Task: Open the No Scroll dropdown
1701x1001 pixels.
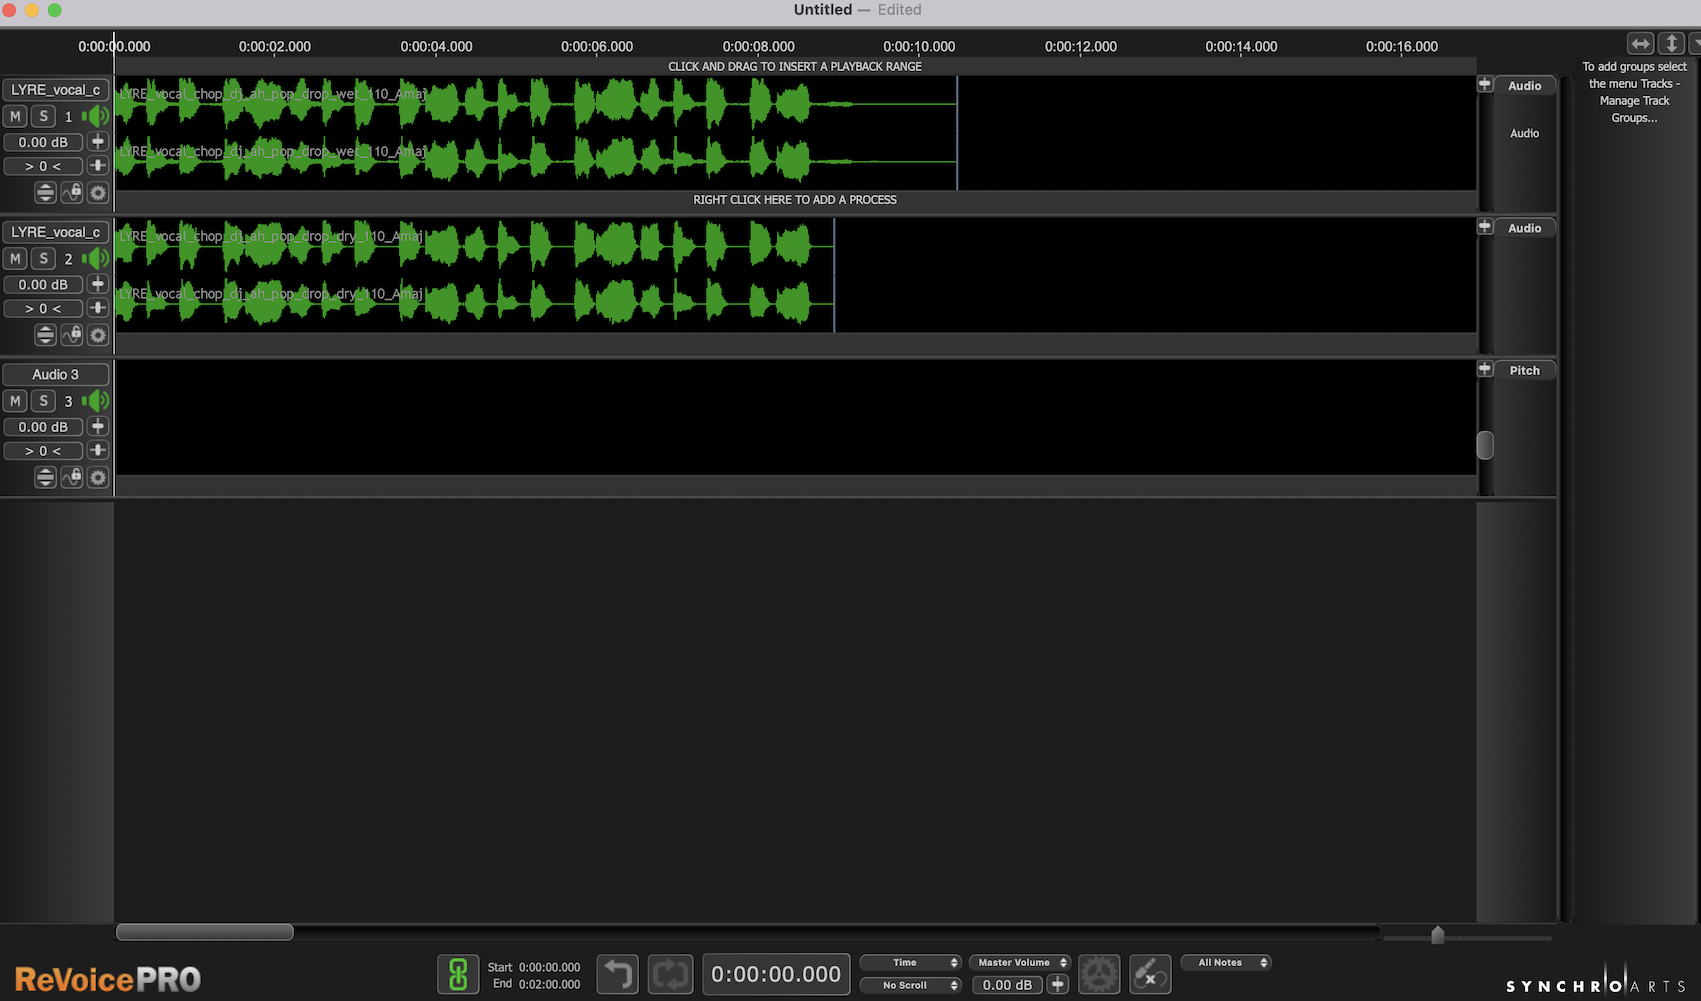Action: 911,985
